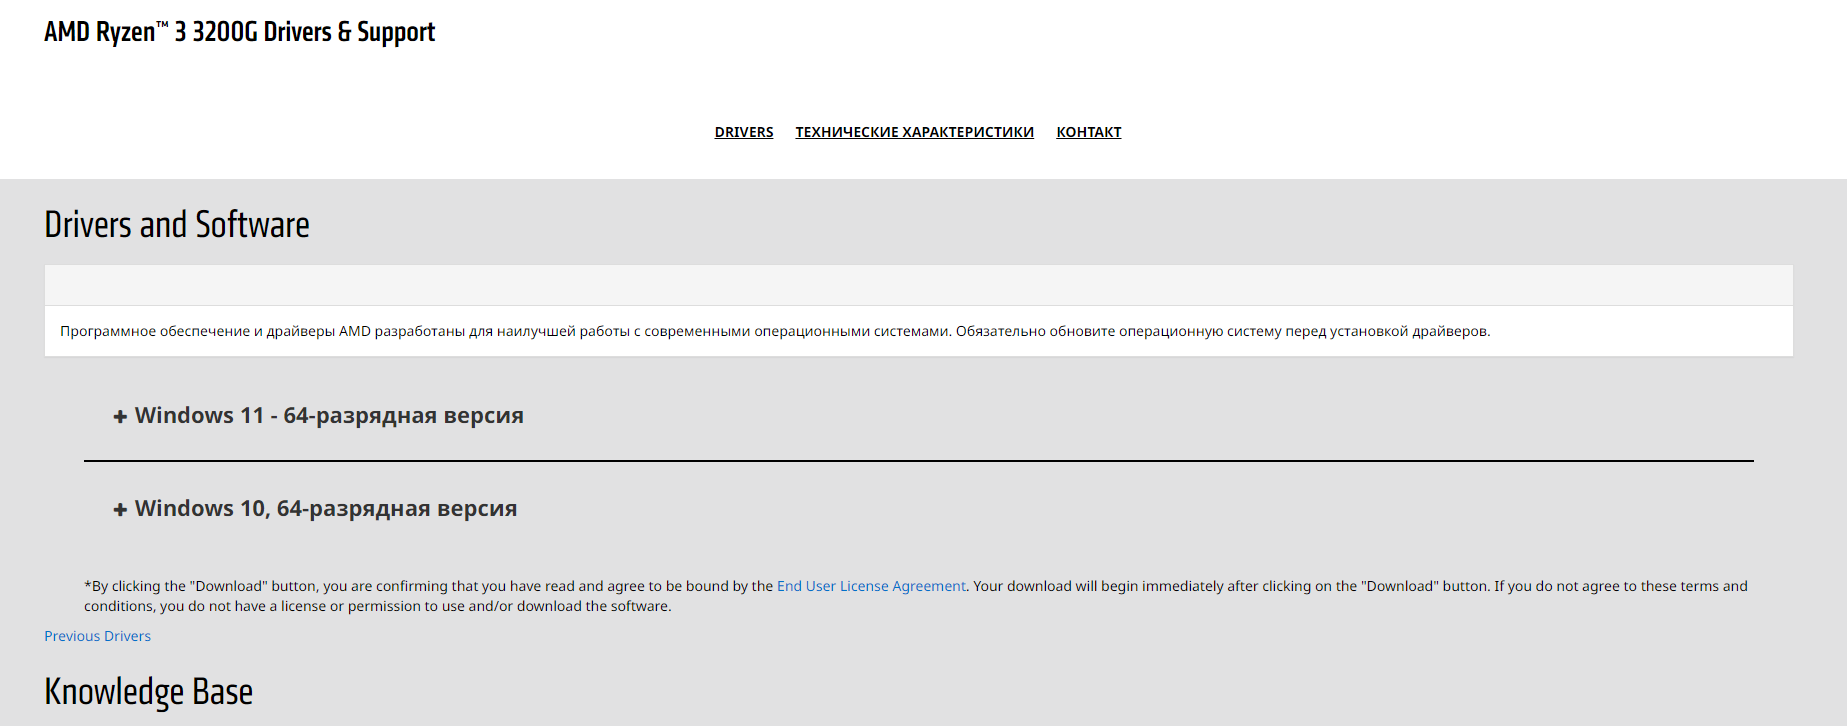Click plus icon beside Windows 11
The width and height of the screenshot is (1847, 726).
[x=120, y=417]
